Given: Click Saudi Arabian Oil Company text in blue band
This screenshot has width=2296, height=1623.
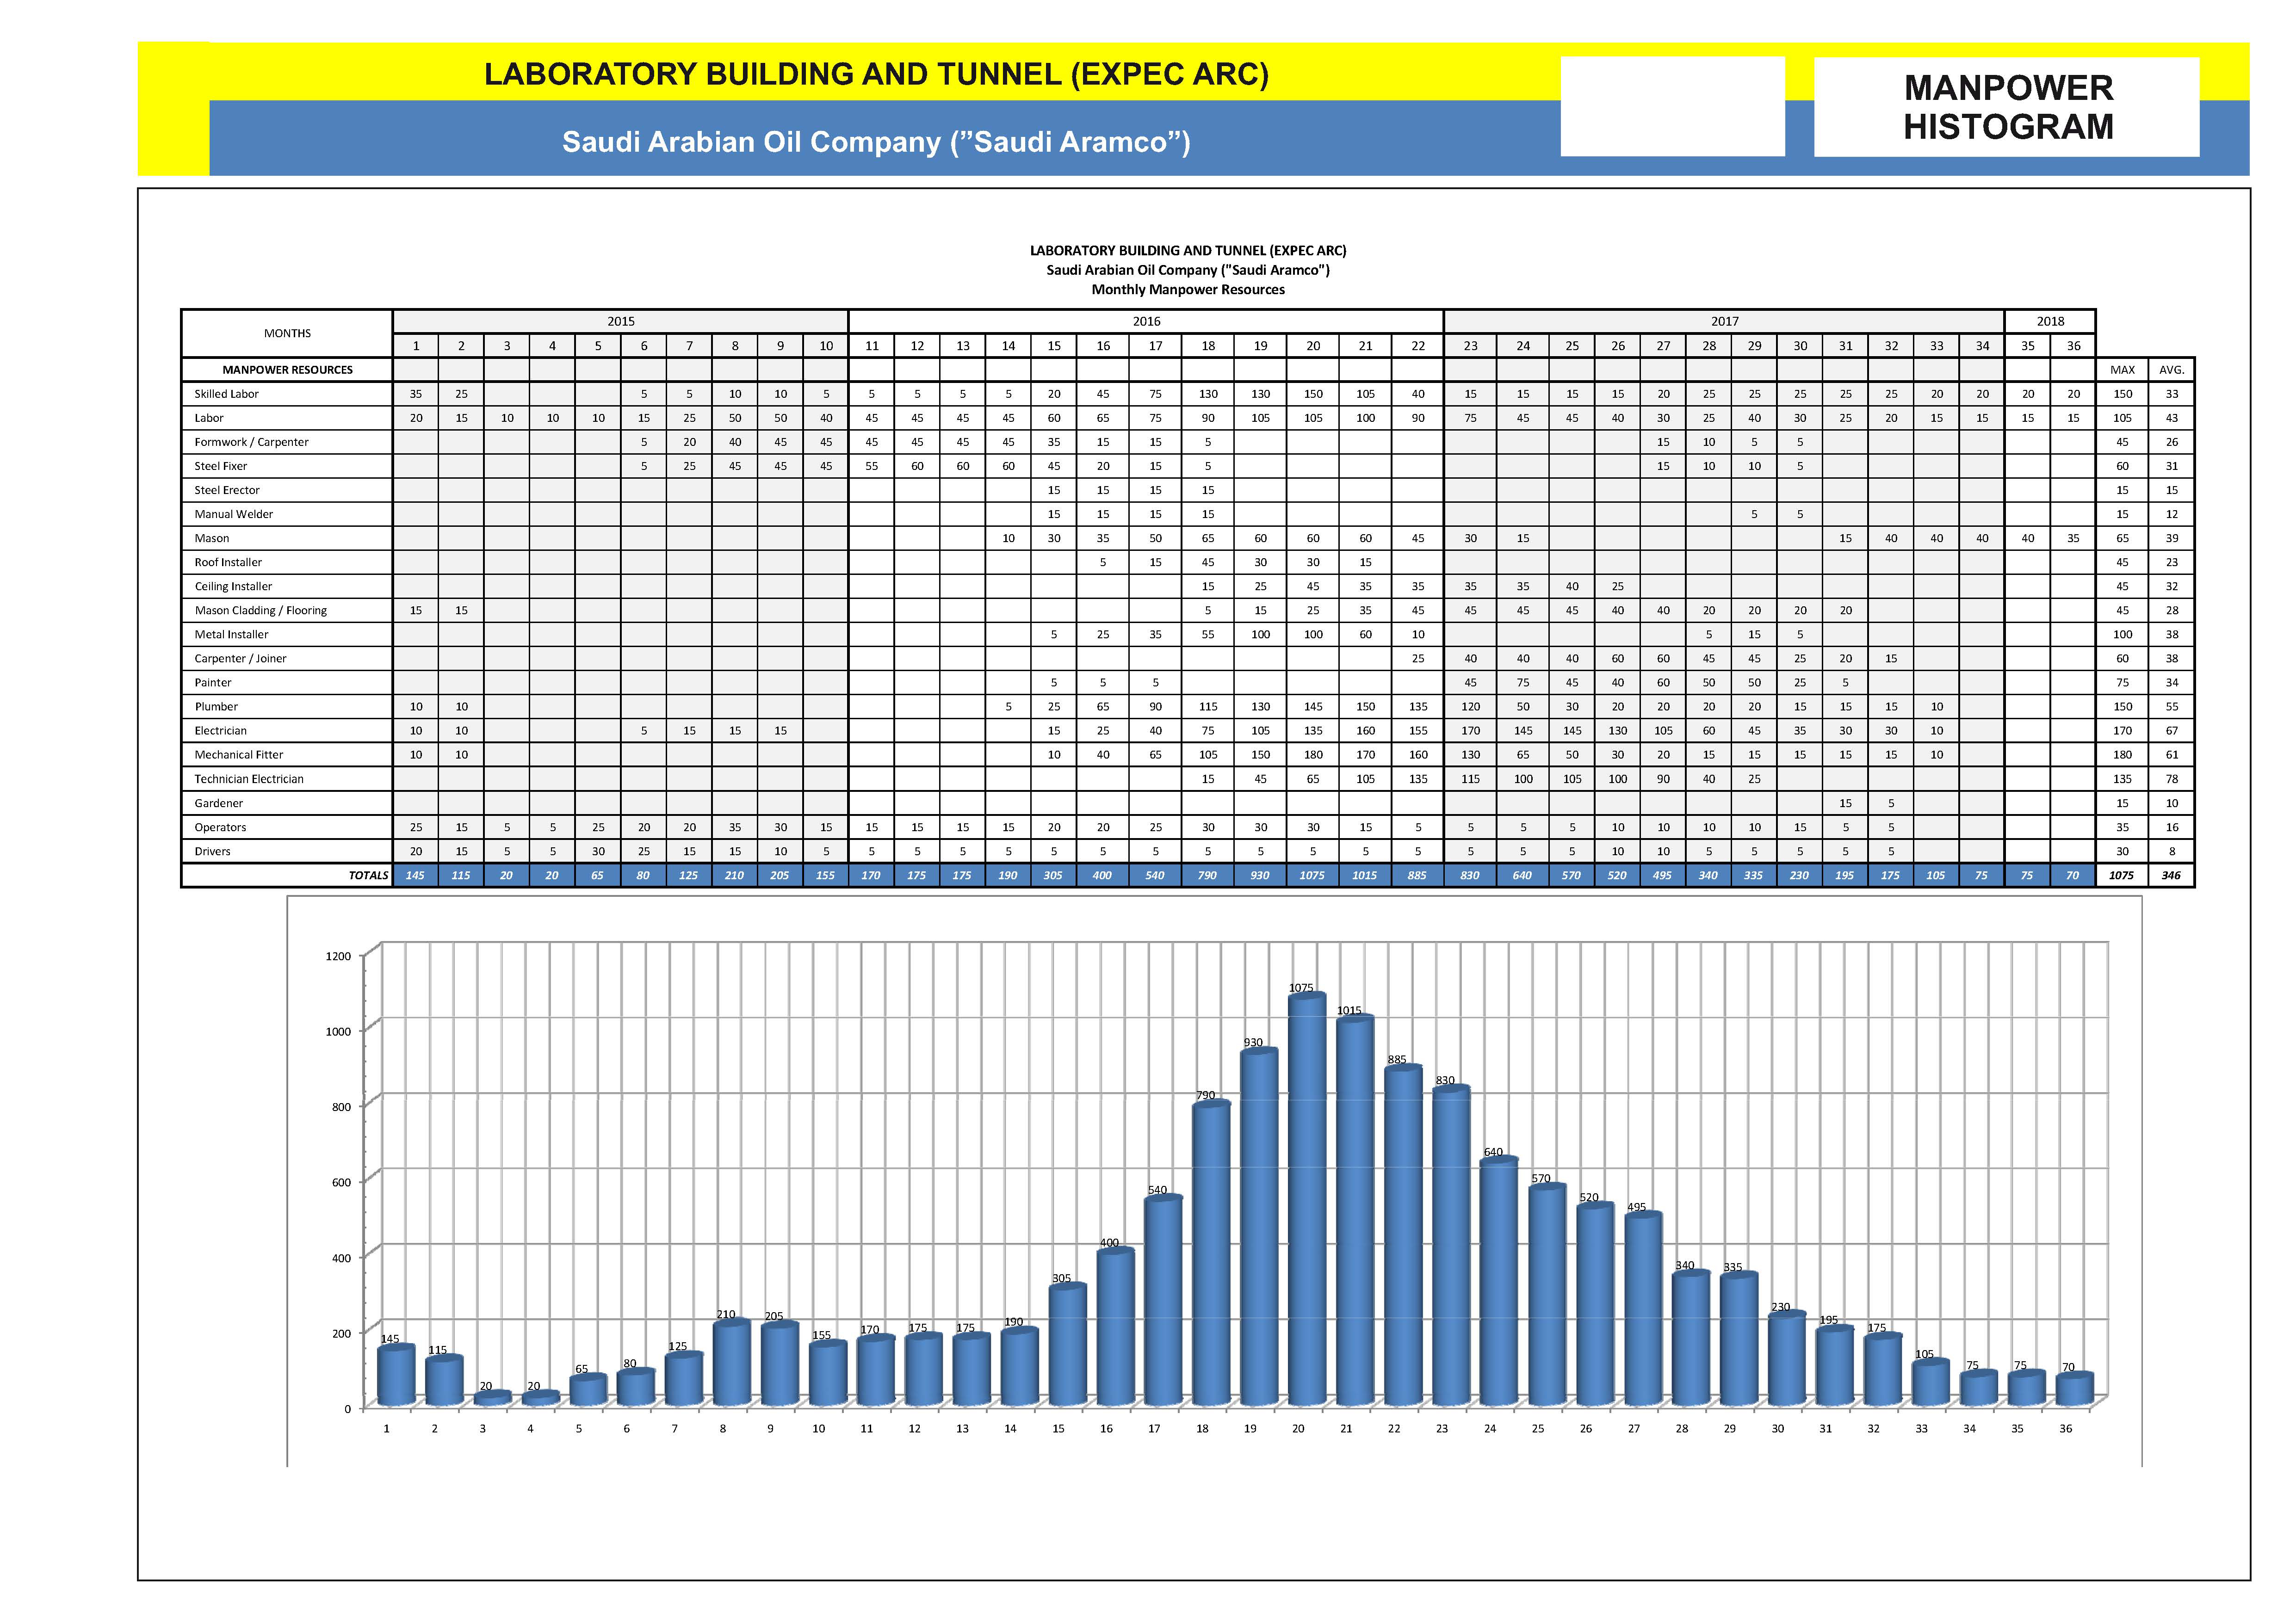Looking at the screenshot, I should tap(876, 142).
